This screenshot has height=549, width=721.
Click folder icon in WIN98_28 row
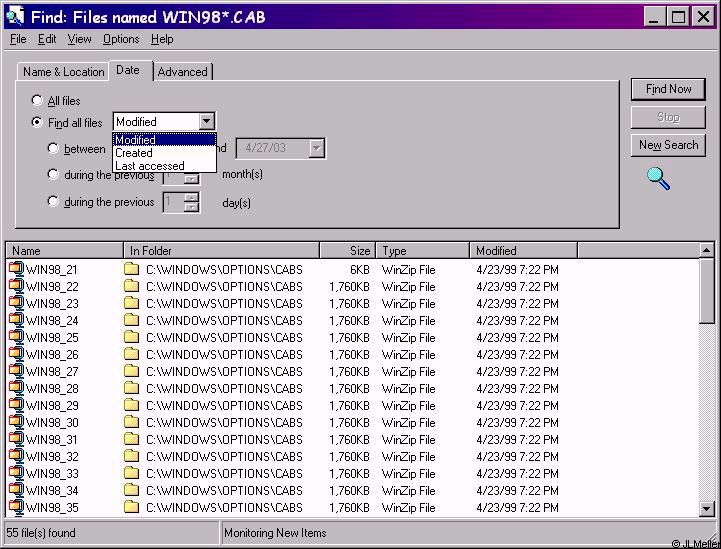(132, 388)
